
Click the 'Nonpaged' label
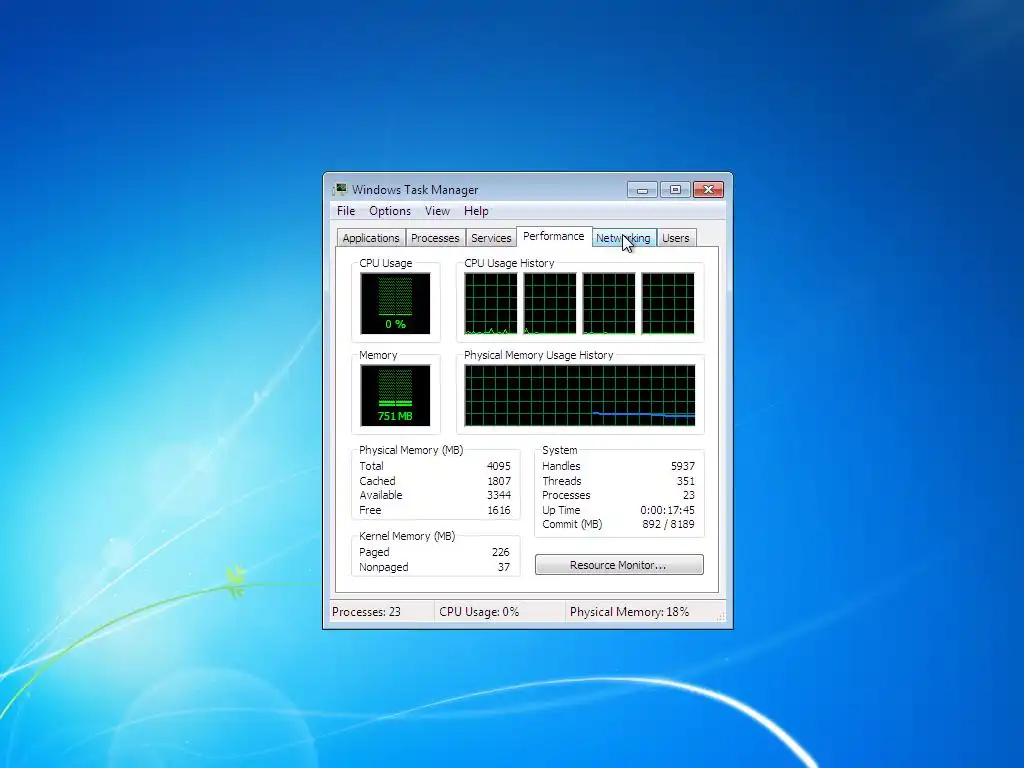[383, 568]
